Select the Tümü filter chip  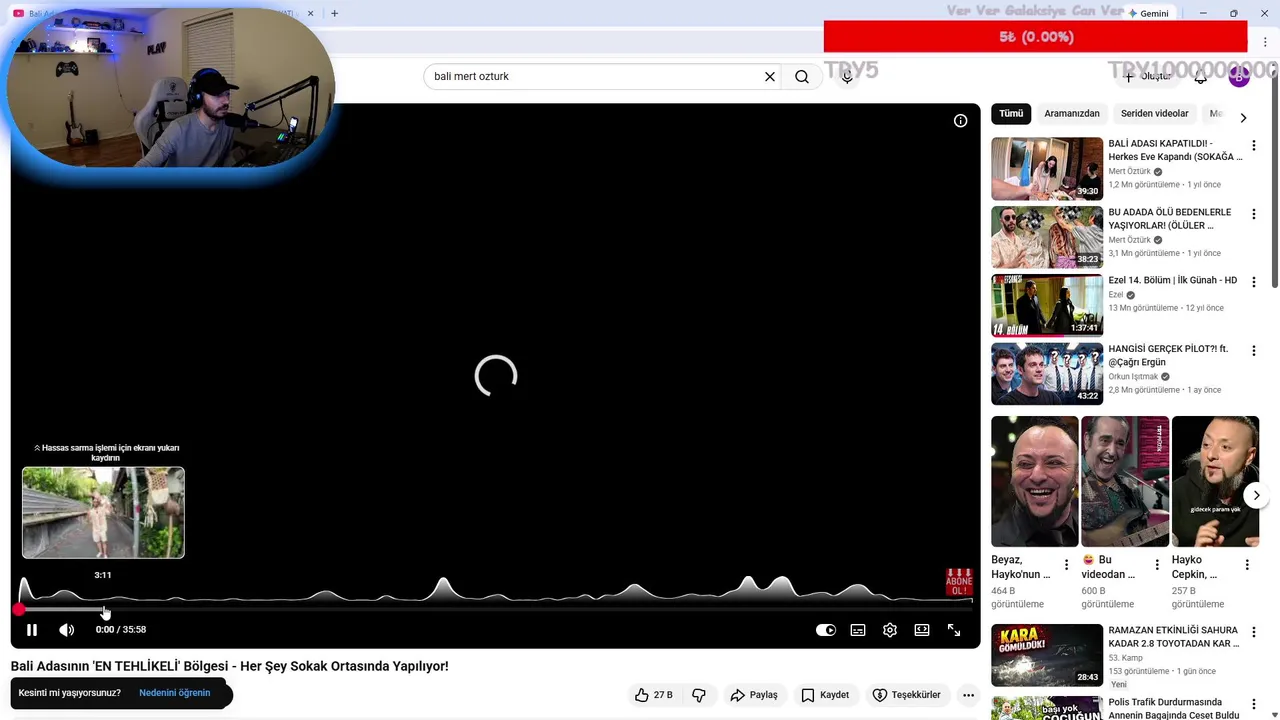(1011, 114)
